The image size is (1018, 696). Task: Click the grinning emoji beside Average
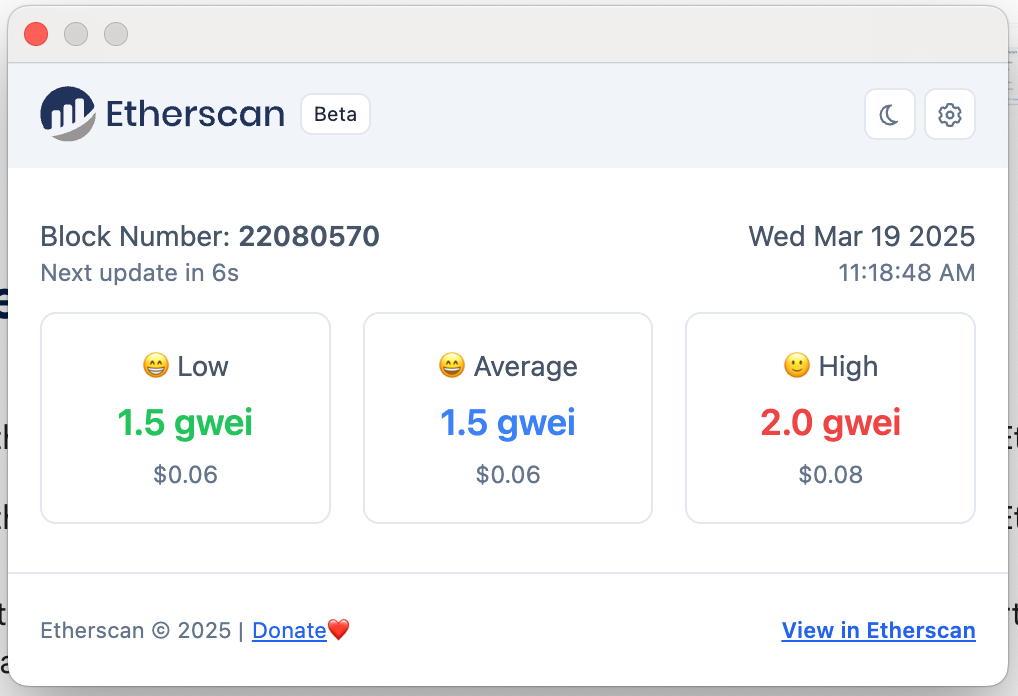click(452, 366)
